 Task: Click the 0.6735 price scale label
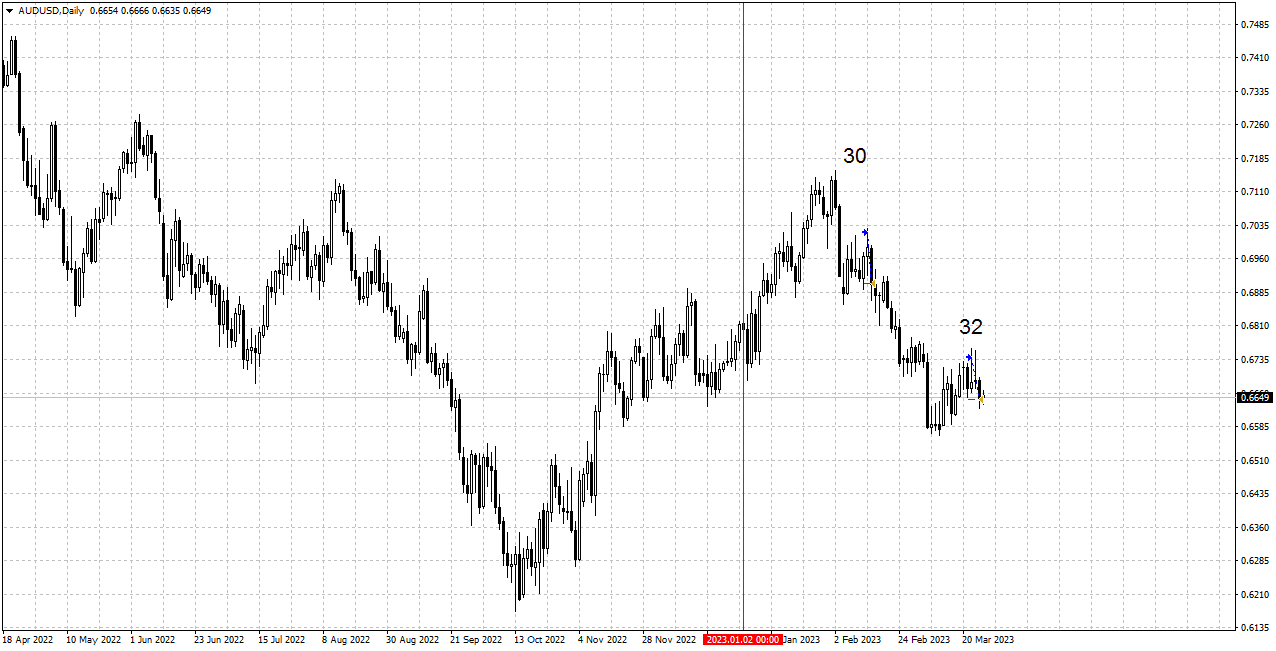tap(1254, 360)
